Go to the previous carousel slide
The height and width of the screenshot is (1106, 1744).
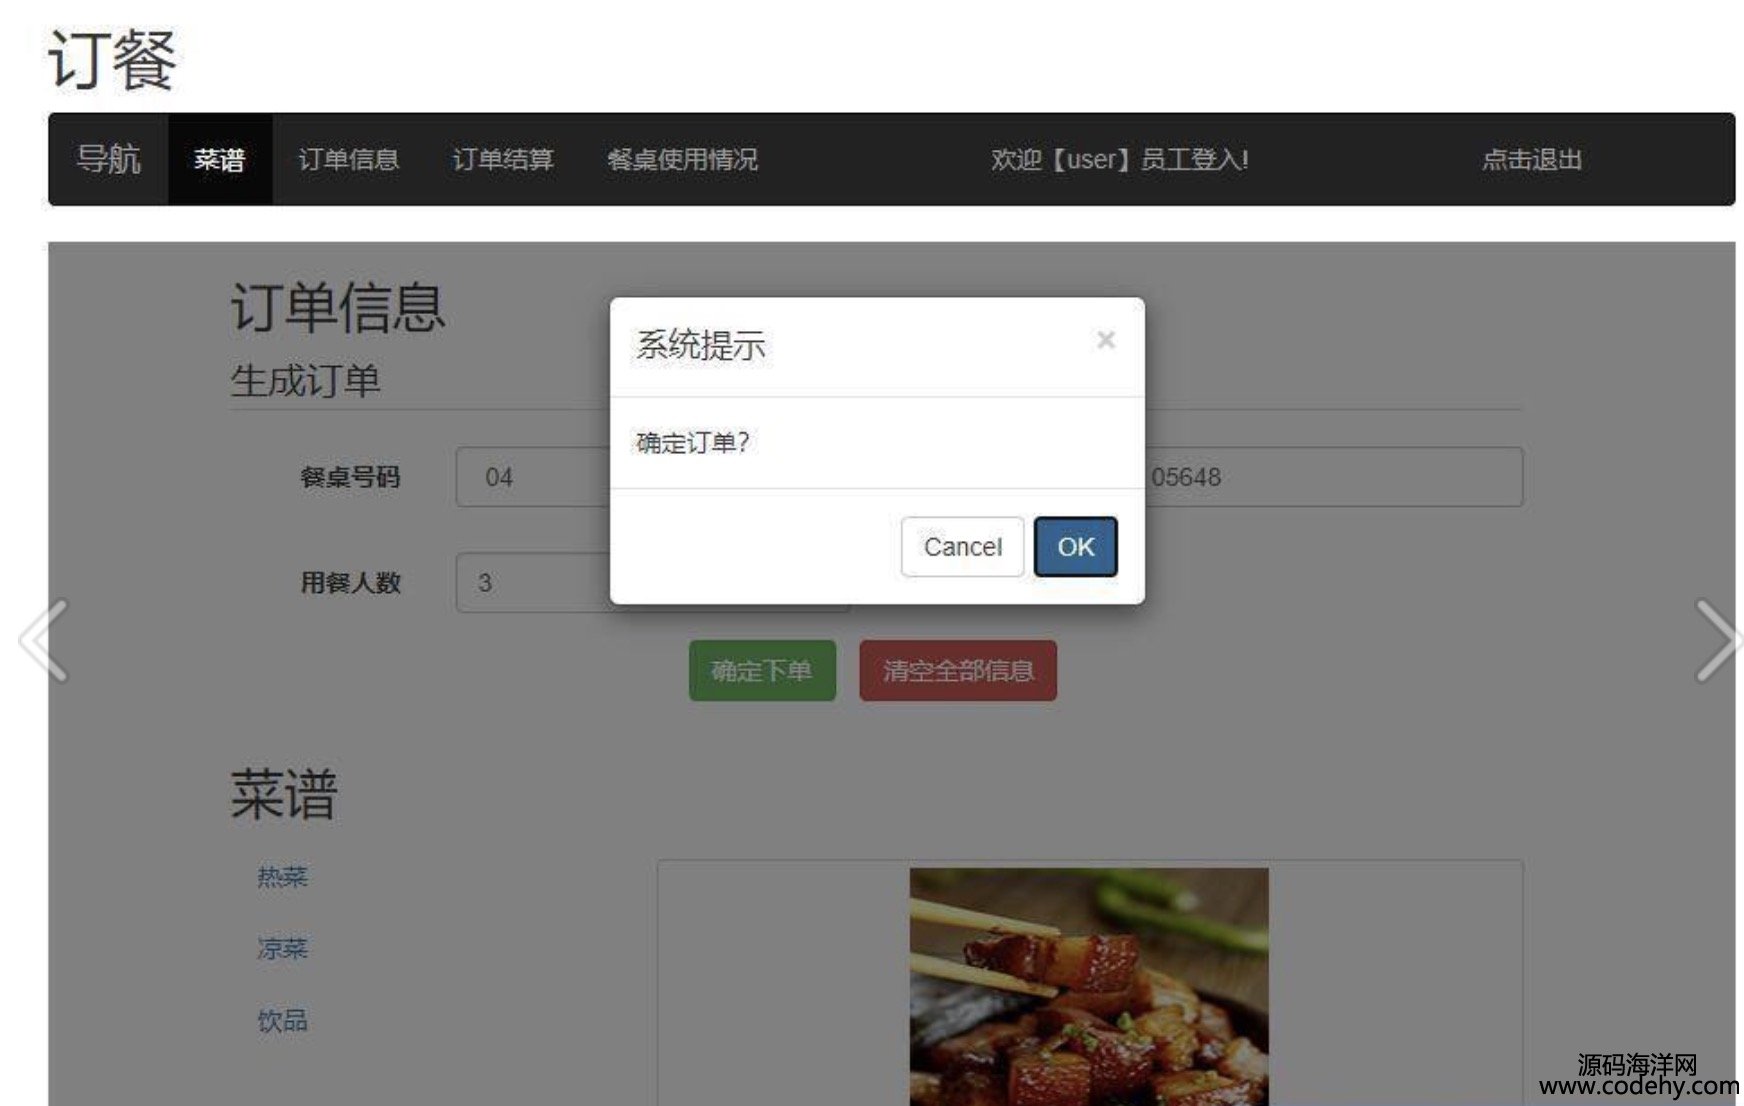pos(44,641)
